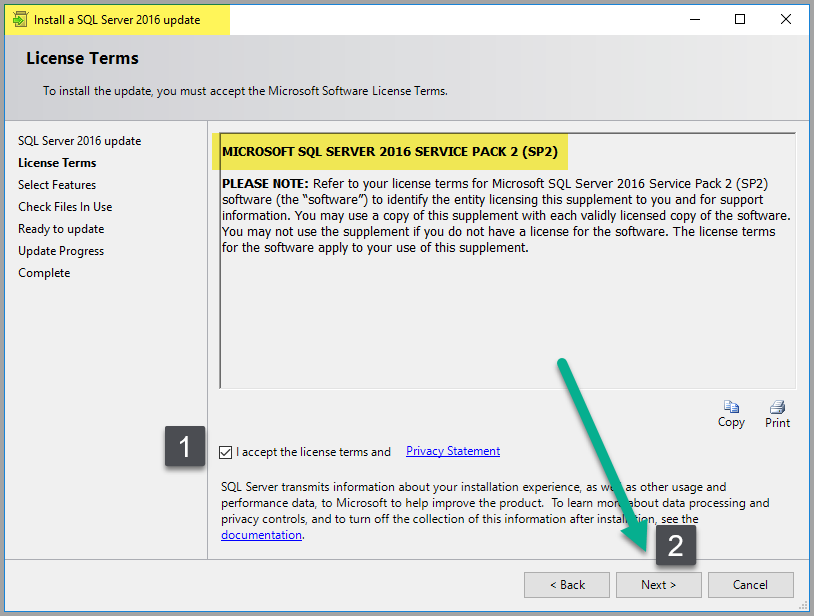The width and height of the screenshot is (814, 616).
Task: Click the License Terms page heading
Action: click(x=83, y=58)
